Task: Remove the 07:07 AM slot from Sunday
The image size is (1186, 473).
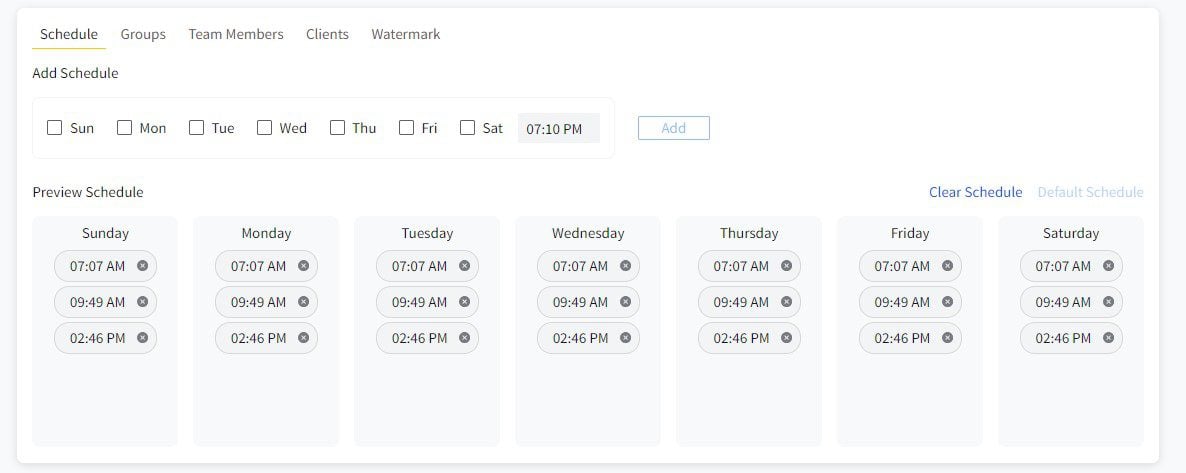Action: (142, 266)
